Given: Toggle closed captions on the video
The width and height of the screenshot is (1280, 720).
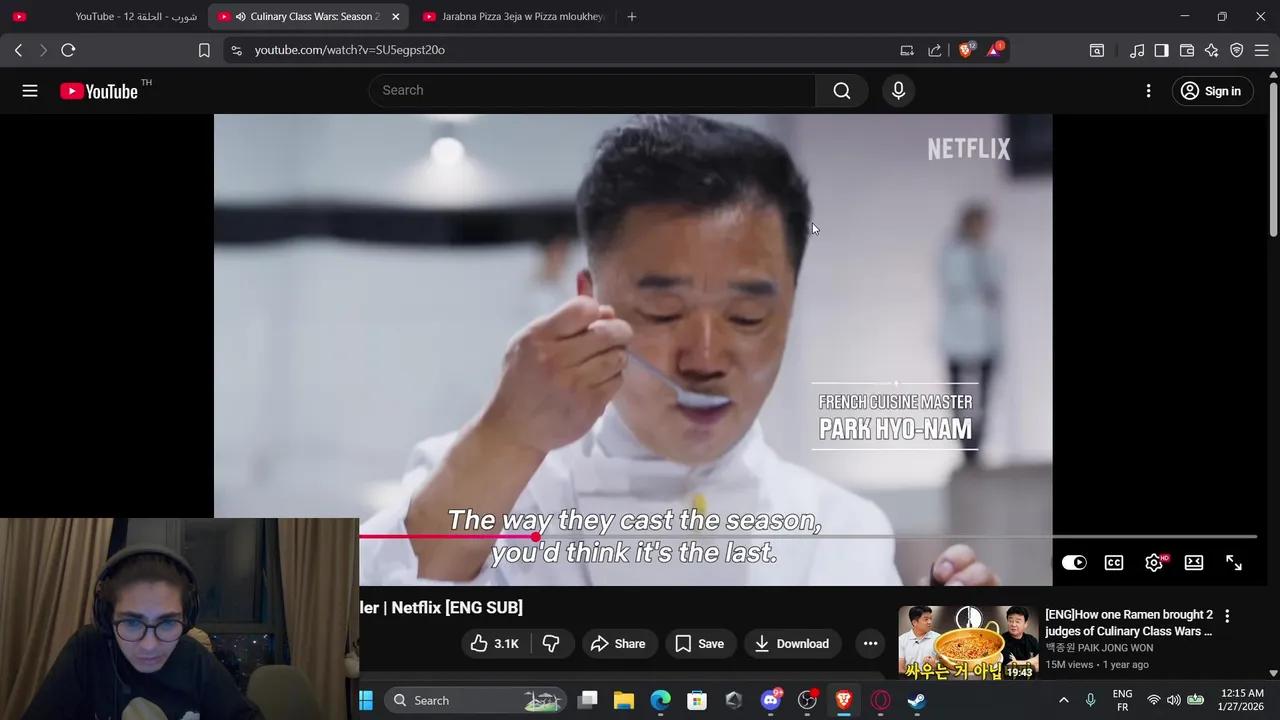Looking at the screenshot, I should coord(1114,563).
